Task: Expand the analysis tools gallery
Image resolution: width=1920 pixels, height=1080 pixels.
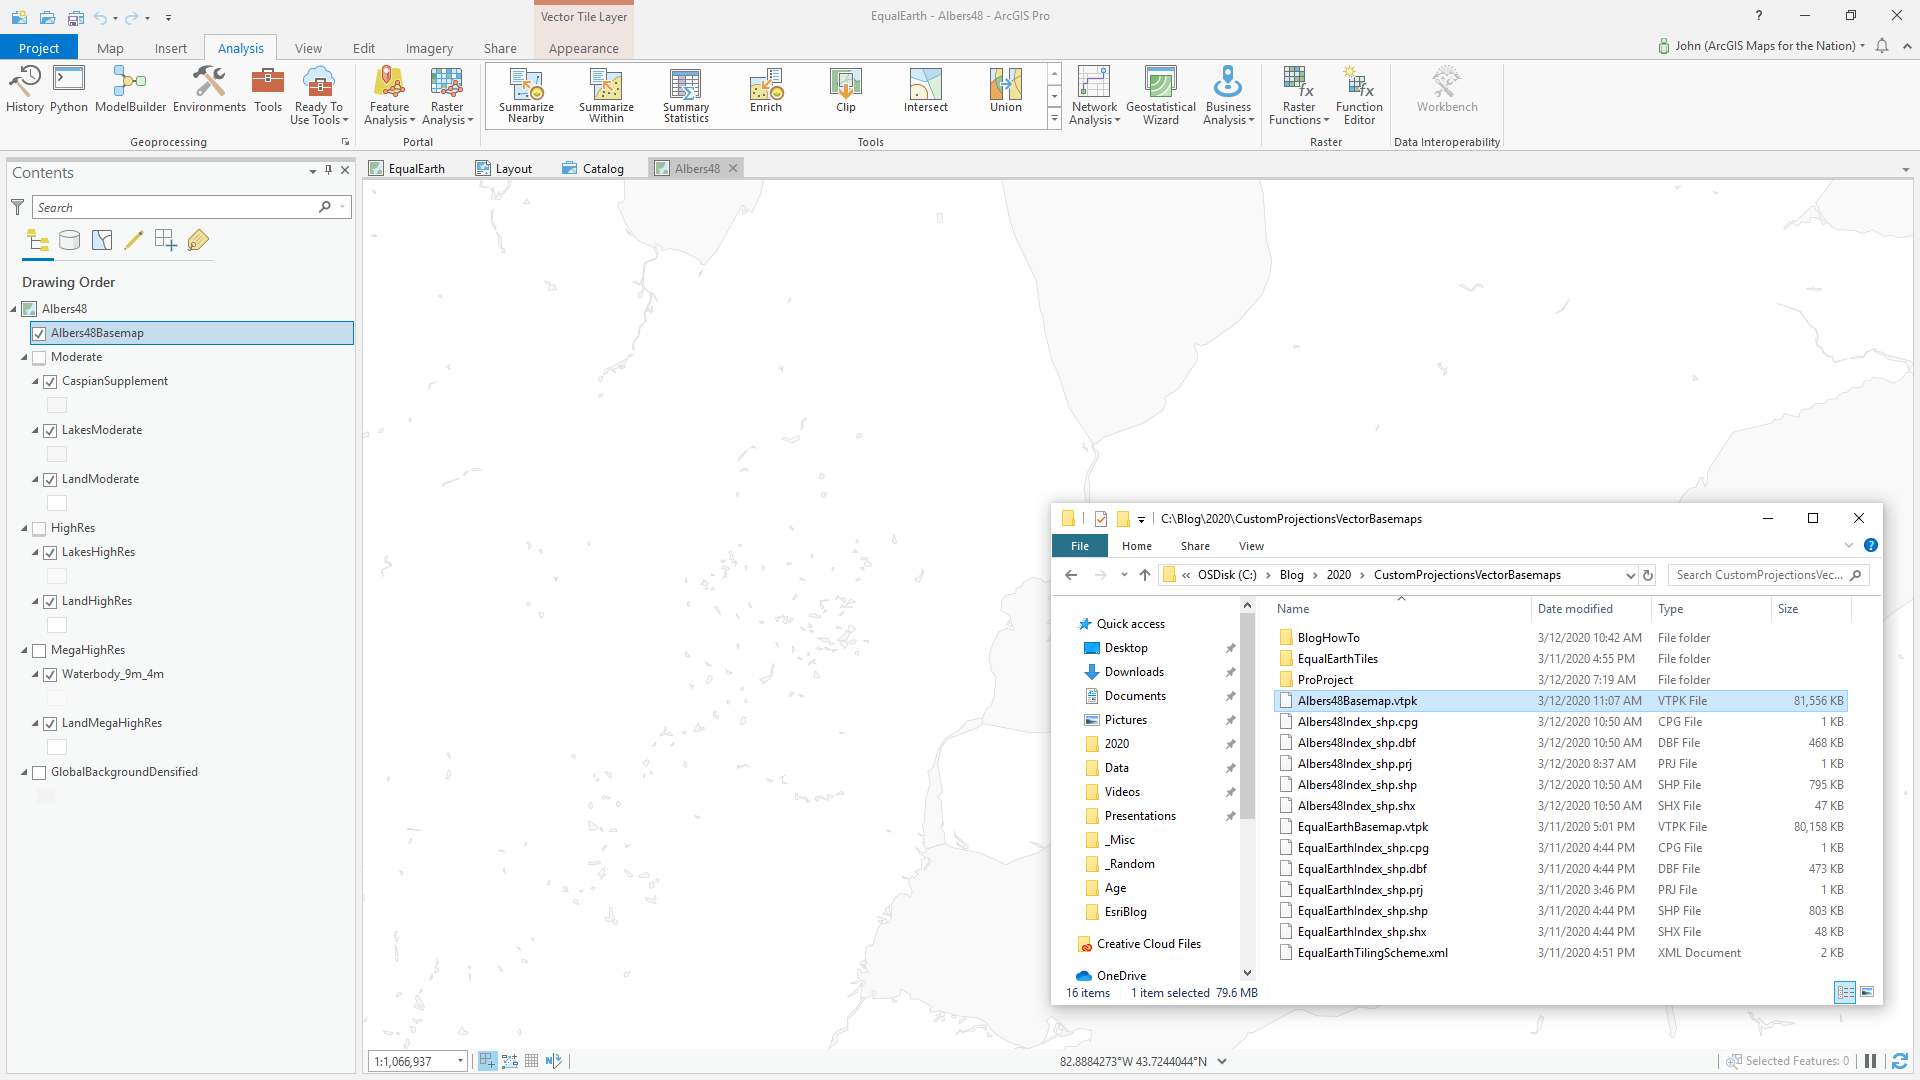Action: (x=1054, y=119)
